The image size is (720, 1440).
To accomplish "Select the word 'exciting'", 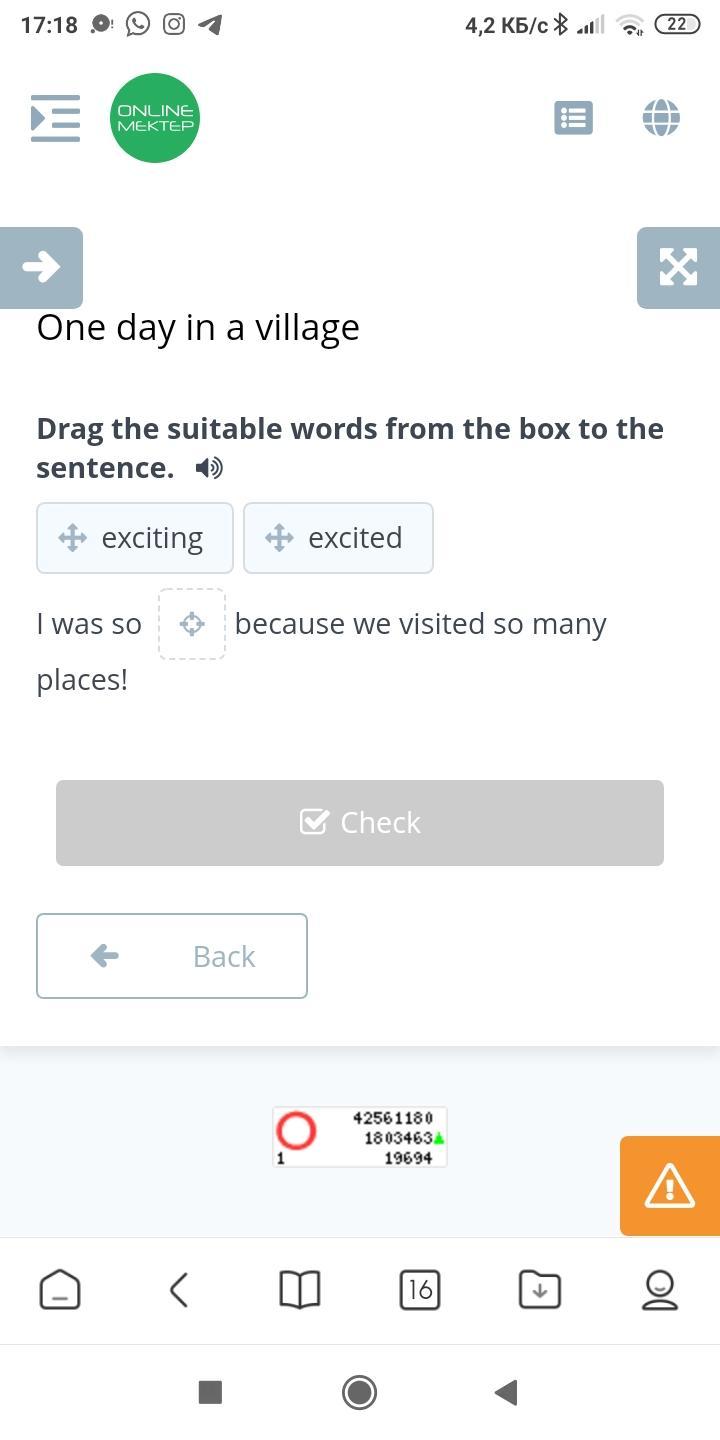I will [x=135, y=538].
